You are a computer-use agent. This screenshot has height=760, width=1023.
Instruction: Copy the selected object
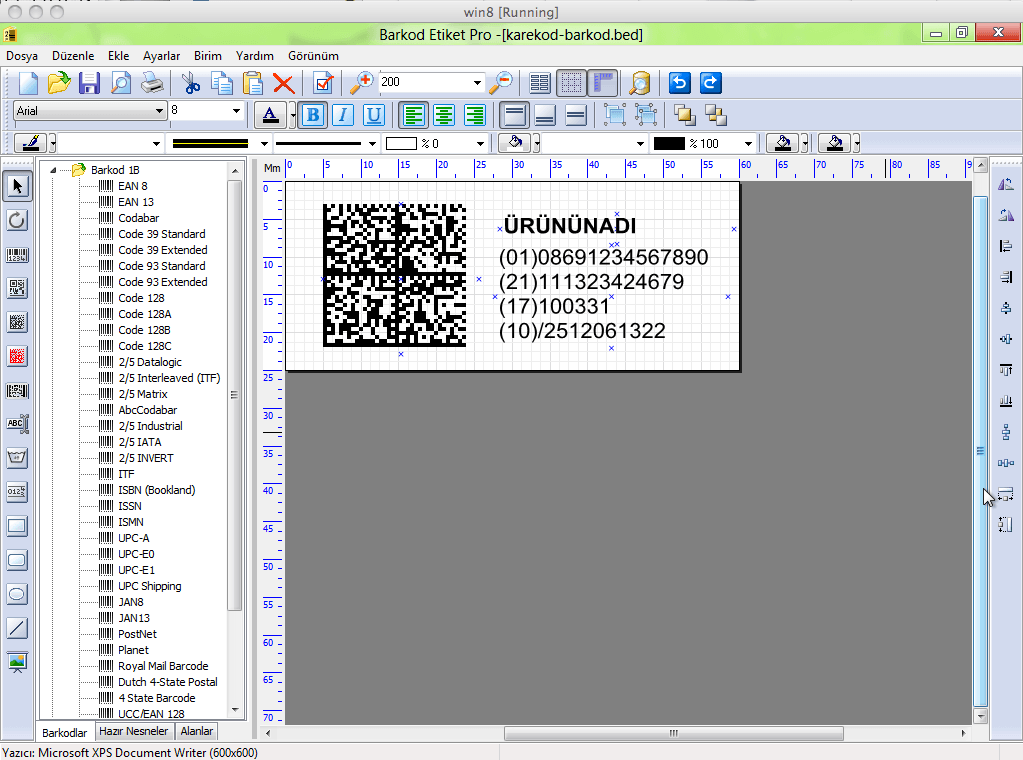point(222,83)
